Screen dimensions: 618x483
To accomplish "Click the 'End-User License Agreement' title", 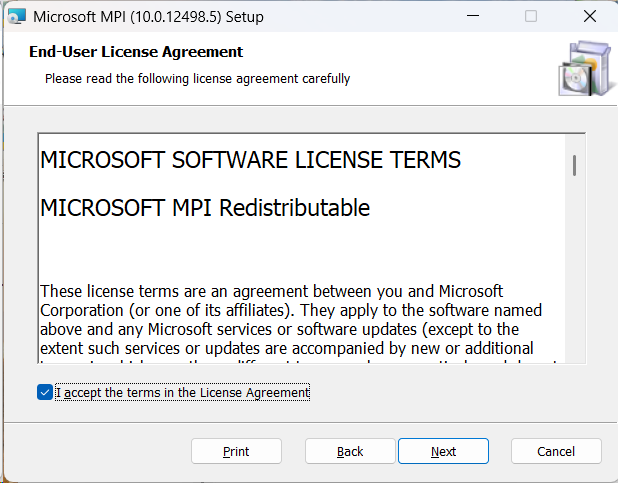I will click(x=136, y=52).
